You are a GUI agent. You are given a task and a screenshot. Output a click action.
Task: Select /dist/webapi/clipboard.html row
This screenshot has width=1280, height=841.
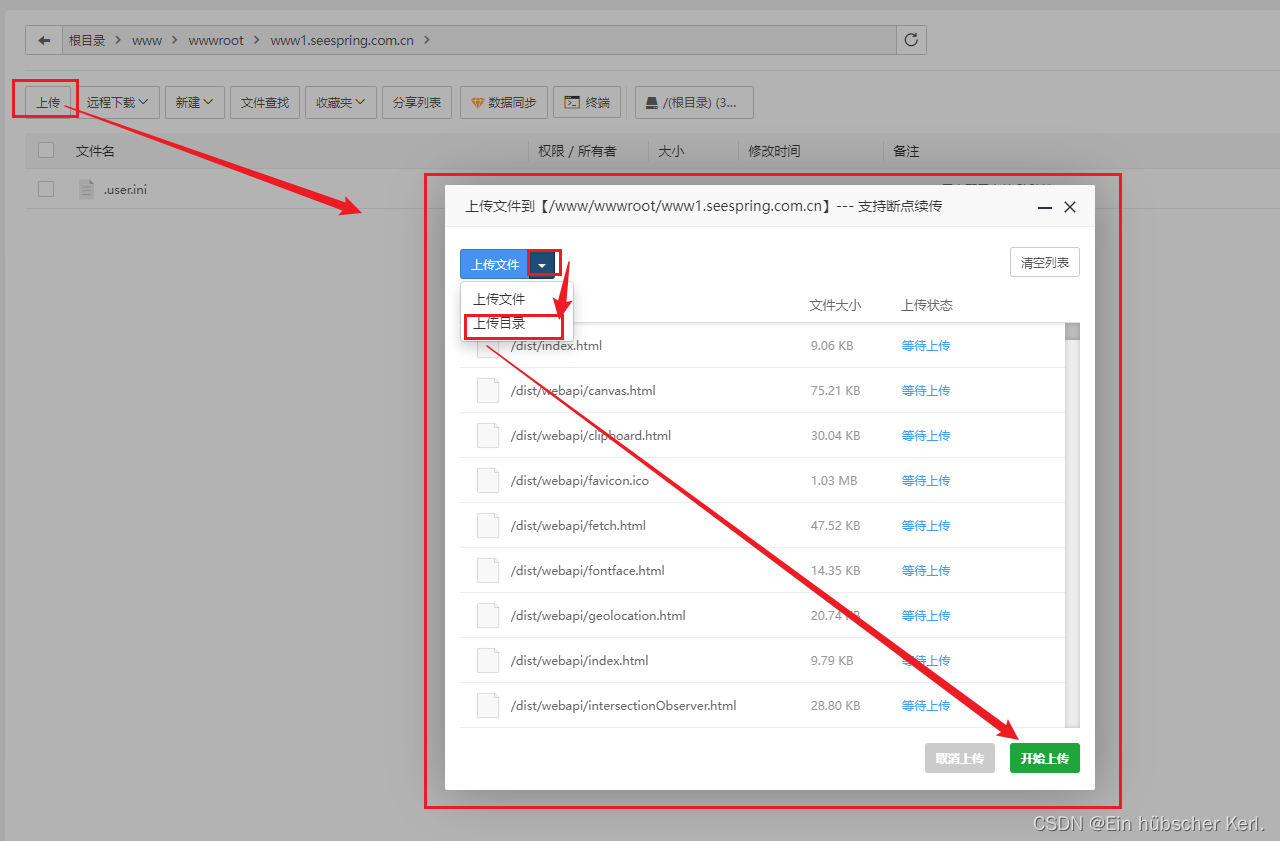point(762,435)
